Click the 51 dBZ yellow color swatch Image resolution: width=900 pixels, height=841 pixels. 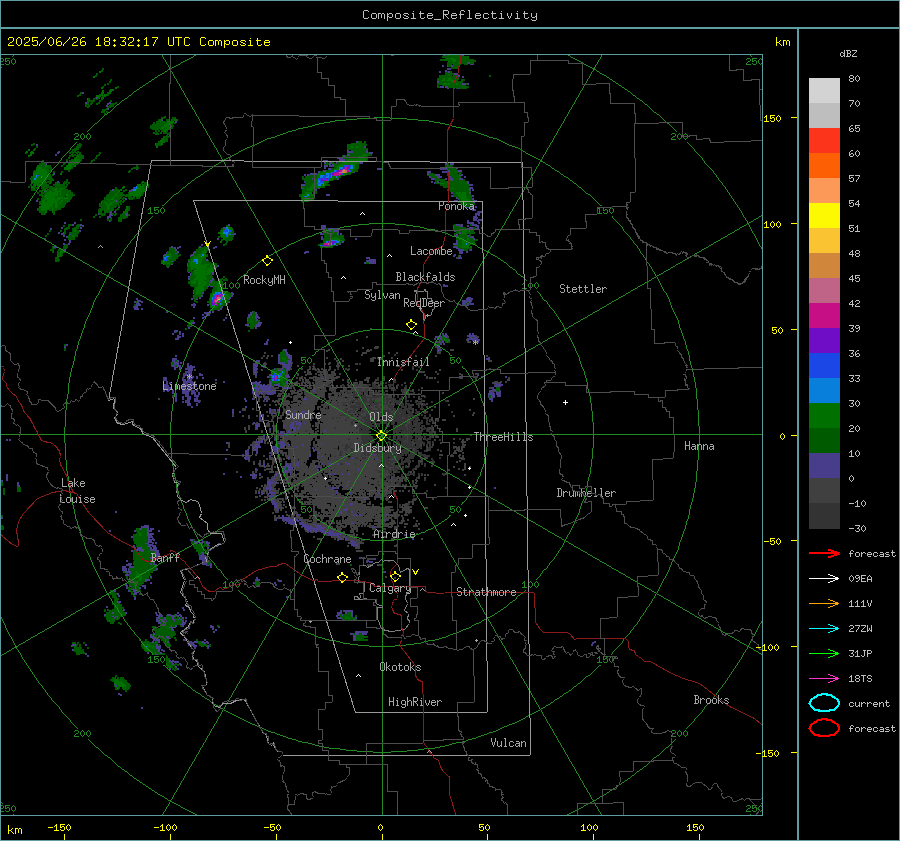pyautogui.click(x=824, y=216)
